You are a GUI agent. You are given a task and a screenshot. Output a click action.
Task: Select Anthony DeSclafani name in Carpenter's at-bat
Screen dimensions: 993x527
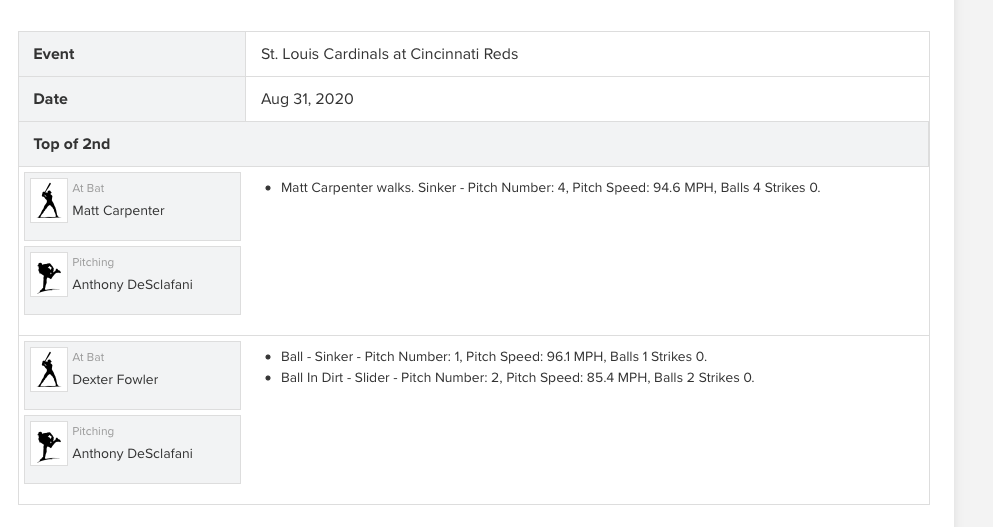pos(132,285)
